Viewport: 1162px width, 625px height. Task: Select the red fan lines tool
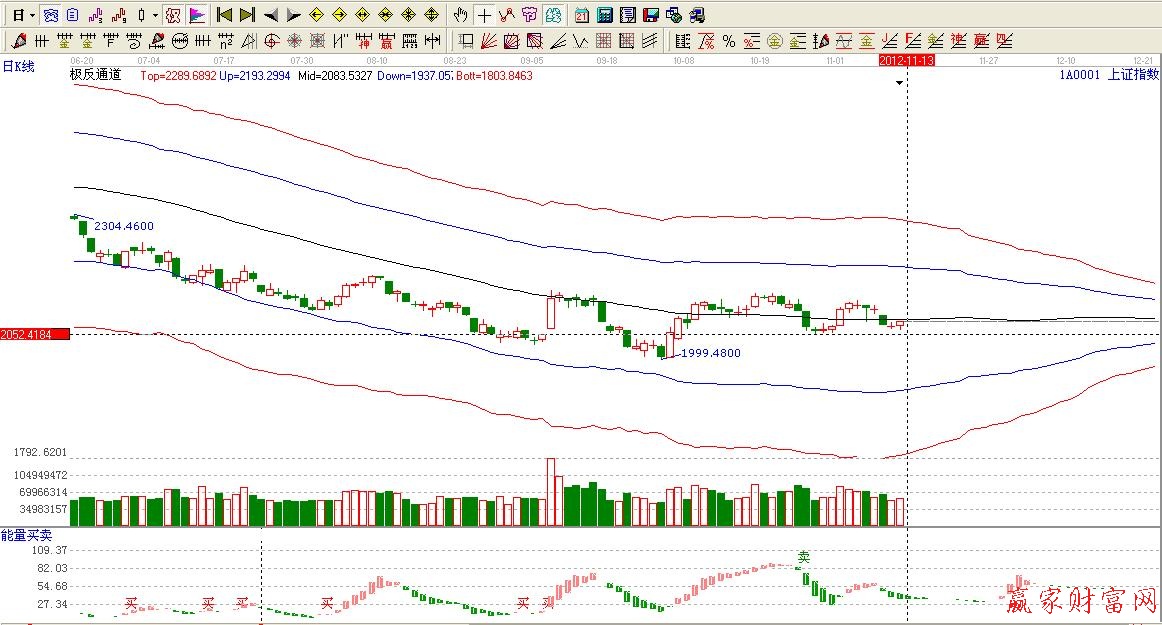pyautogui.click(x=489, y=41)
